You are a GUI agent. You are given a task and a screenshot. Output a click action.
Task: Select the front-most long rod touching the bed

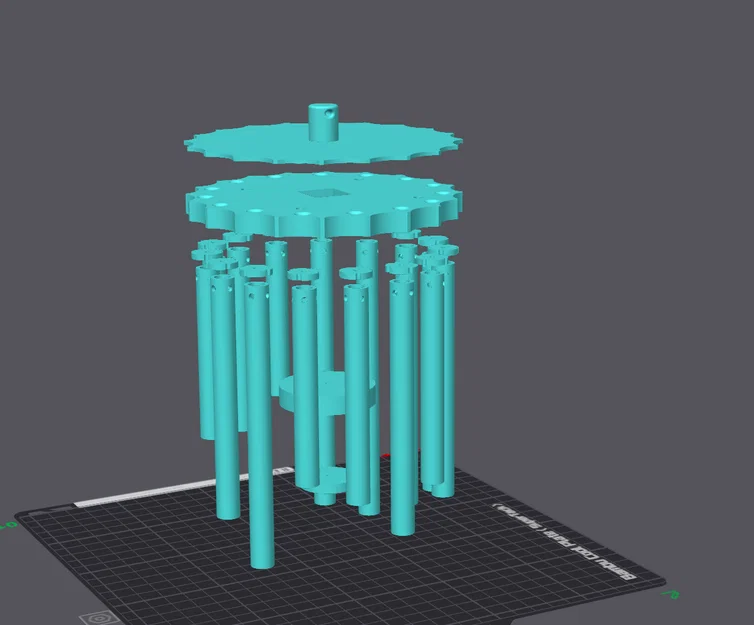coord(261,425)
